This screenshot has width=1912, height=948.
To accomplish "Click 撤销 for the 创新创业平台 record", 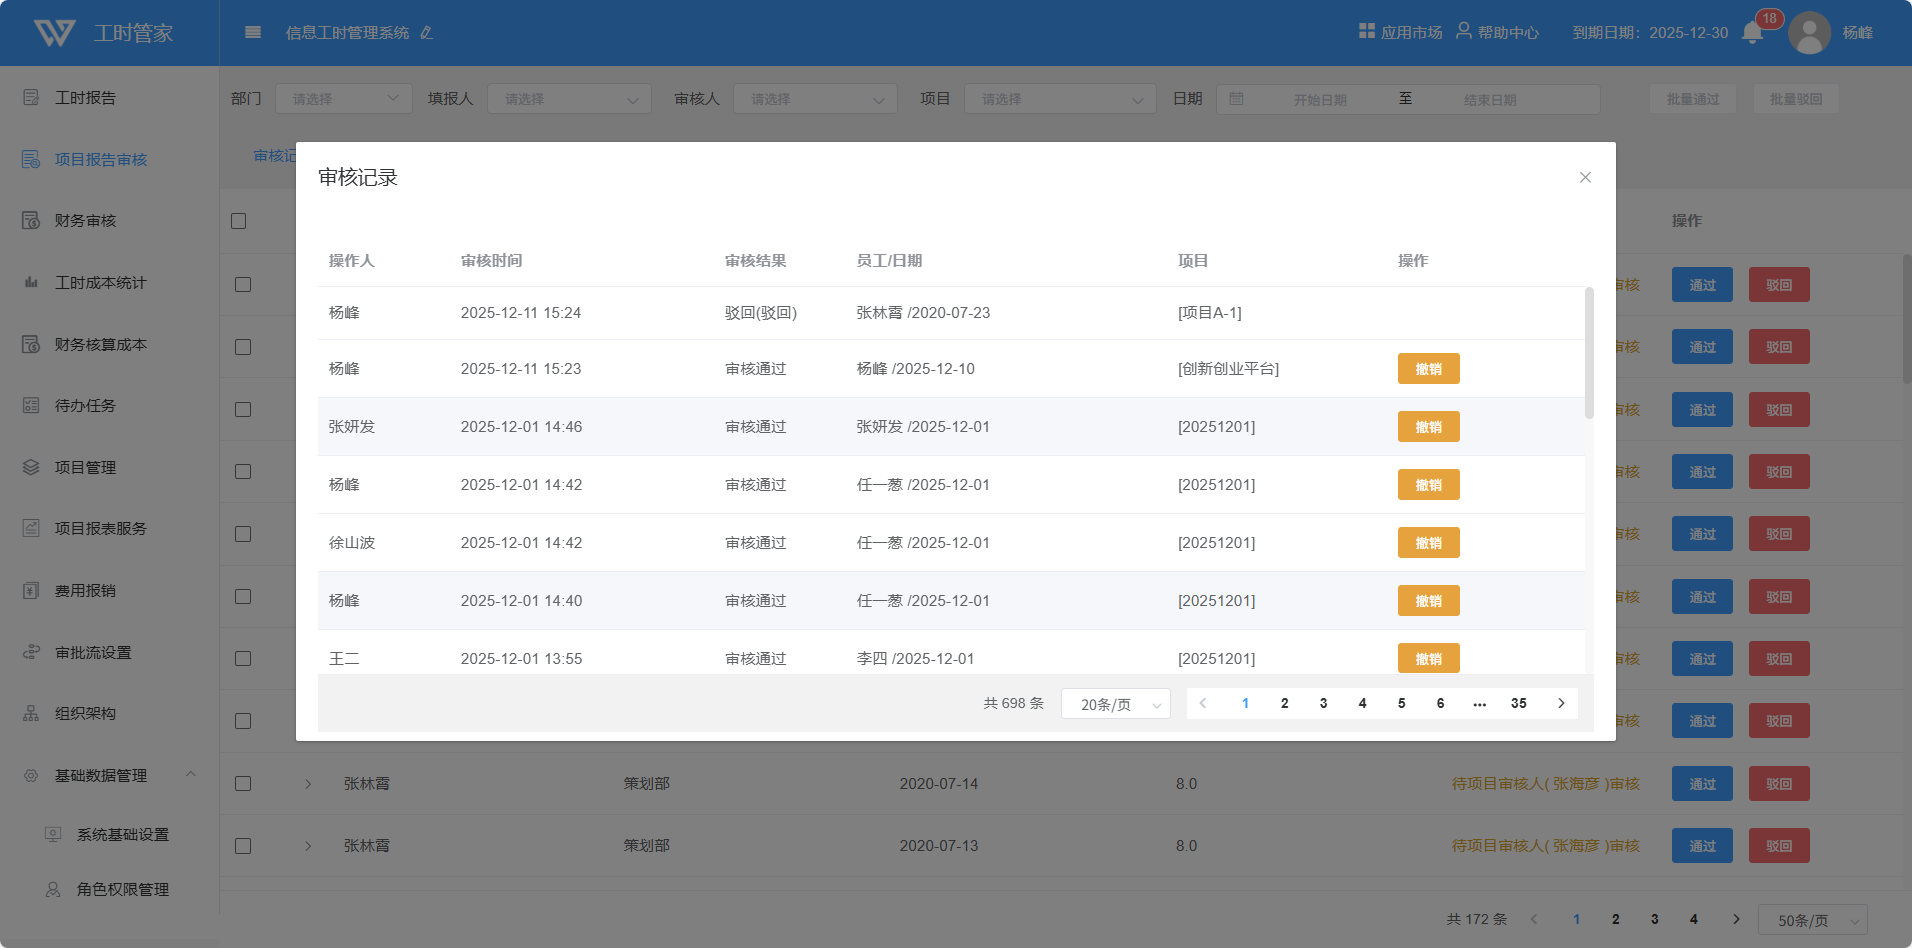I will (1428, 369).
